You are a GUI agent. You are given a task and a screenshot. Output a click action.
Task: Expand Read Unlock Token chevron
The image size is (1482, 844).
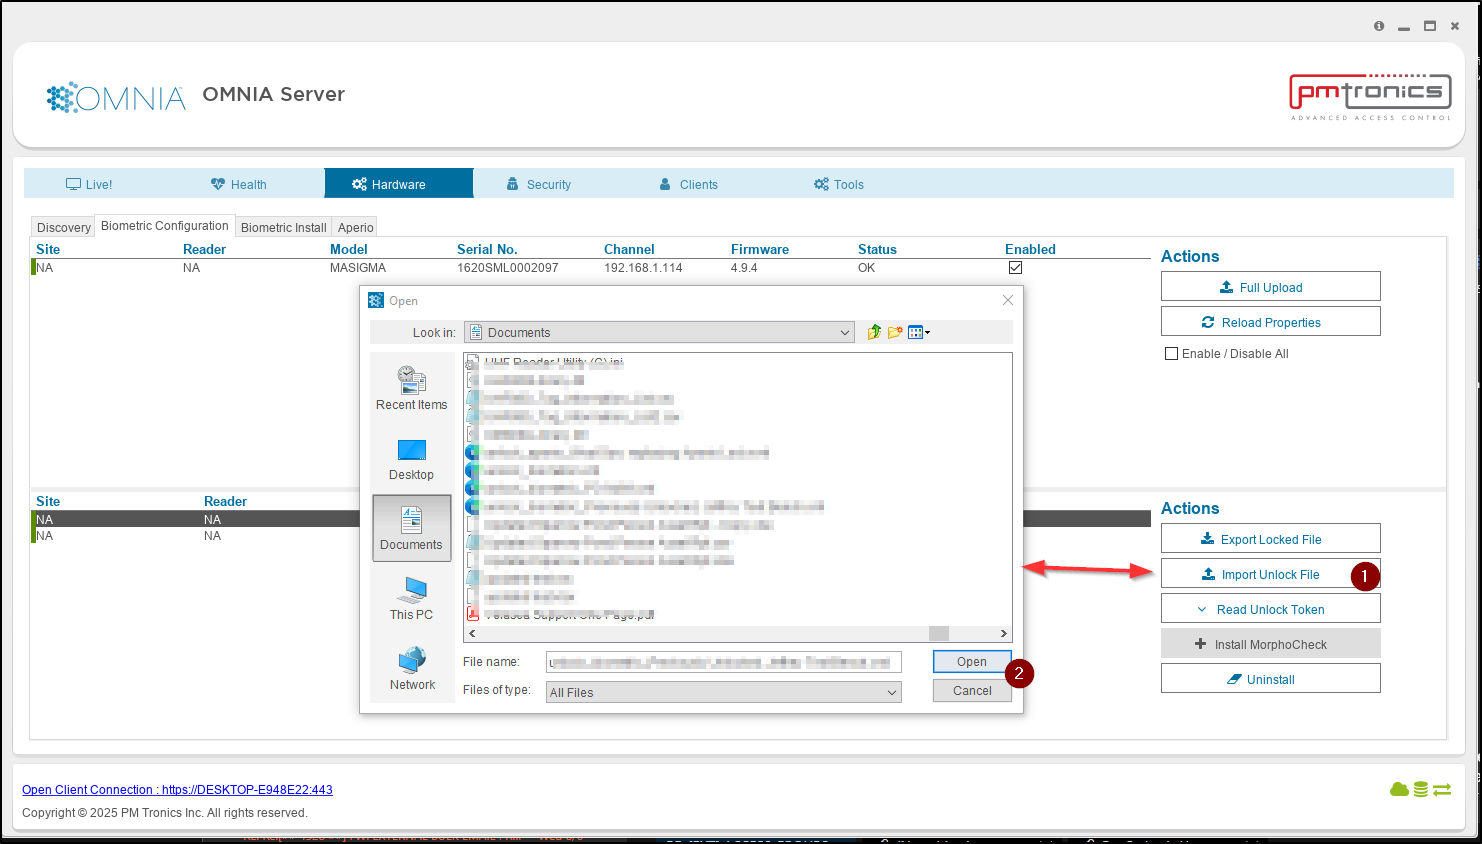1202,610
